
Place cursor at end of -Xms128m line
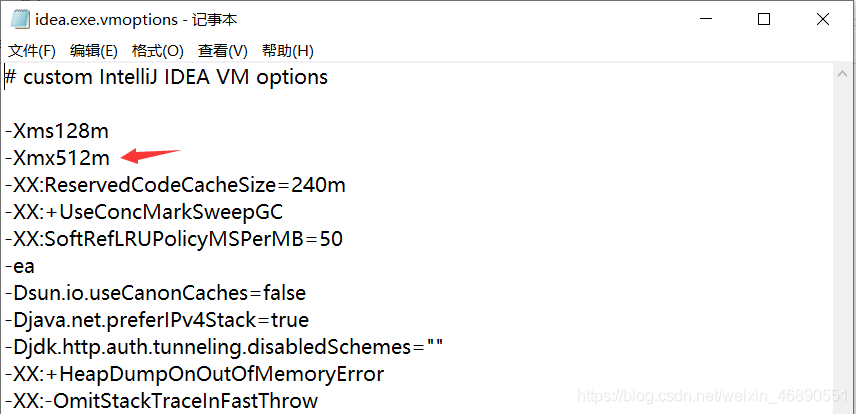[x=109, y=131]
